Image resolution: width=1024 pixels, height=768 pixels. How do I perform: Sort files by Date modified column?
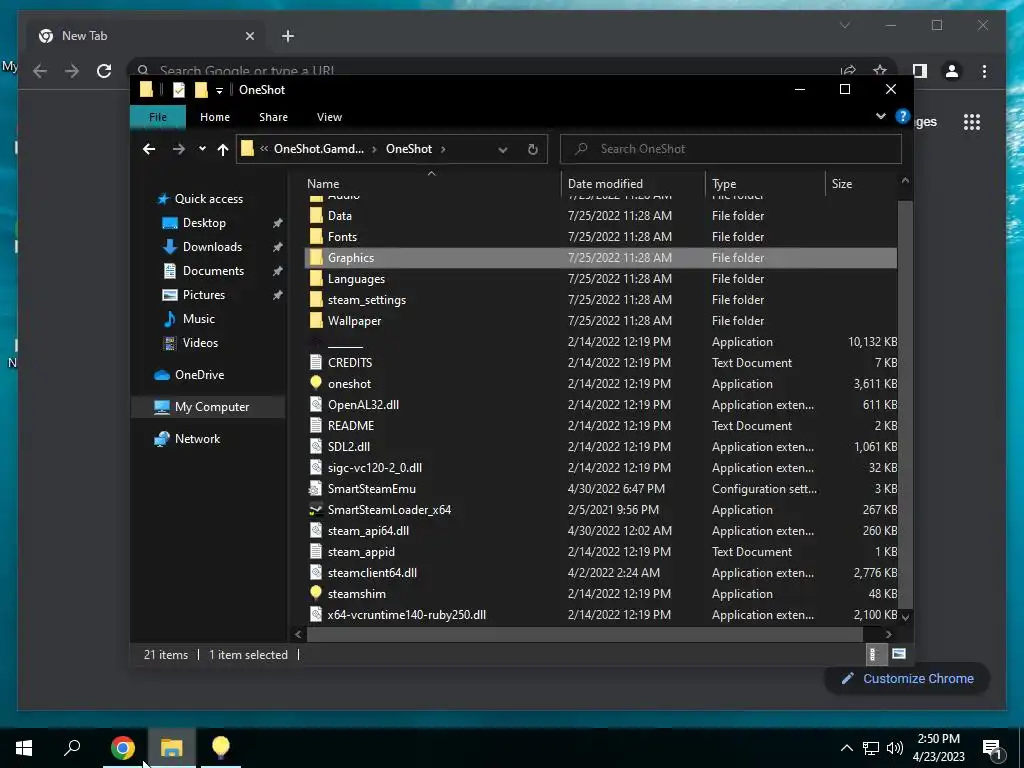[633, 184]
